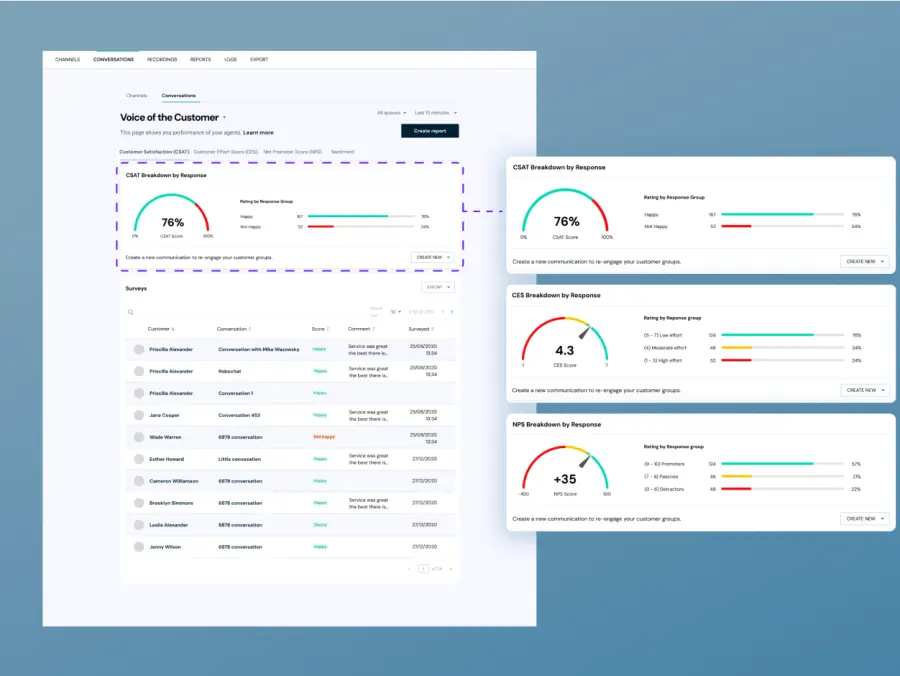Viewport: 900px width, 676px height.
Task: Select the Sentiment tab
Action: click(x=342, y=151)
